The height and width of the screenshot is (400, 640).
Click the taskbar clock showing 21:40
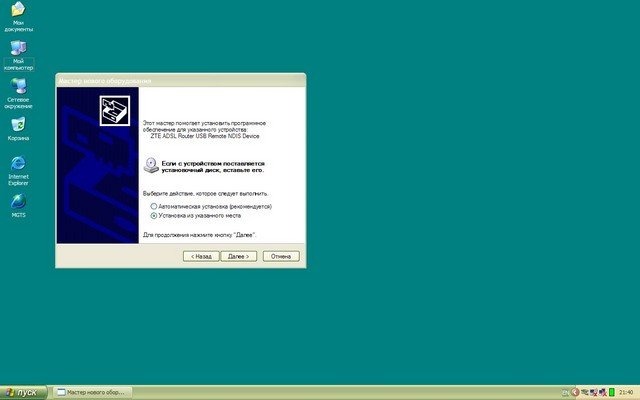(x=626, y=392)
